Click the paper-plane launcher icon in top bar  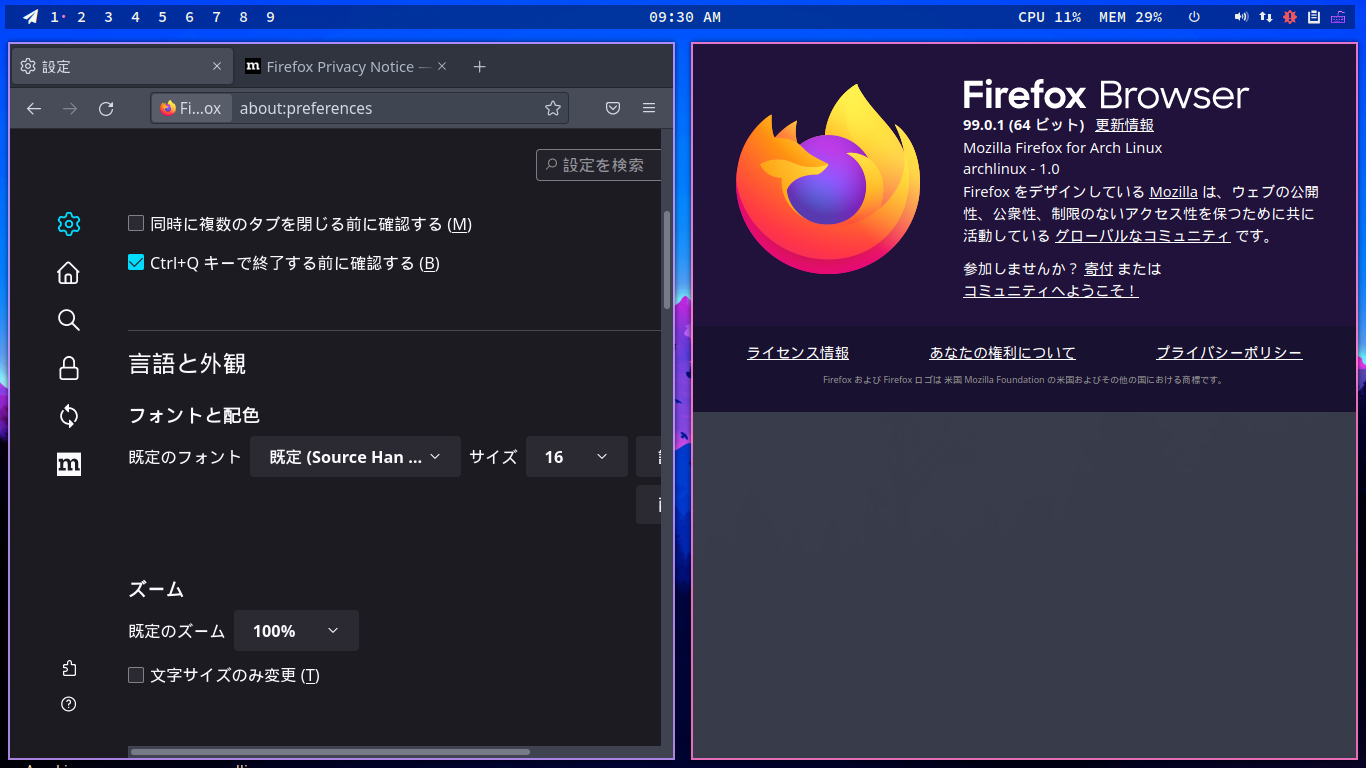(31, 17)
